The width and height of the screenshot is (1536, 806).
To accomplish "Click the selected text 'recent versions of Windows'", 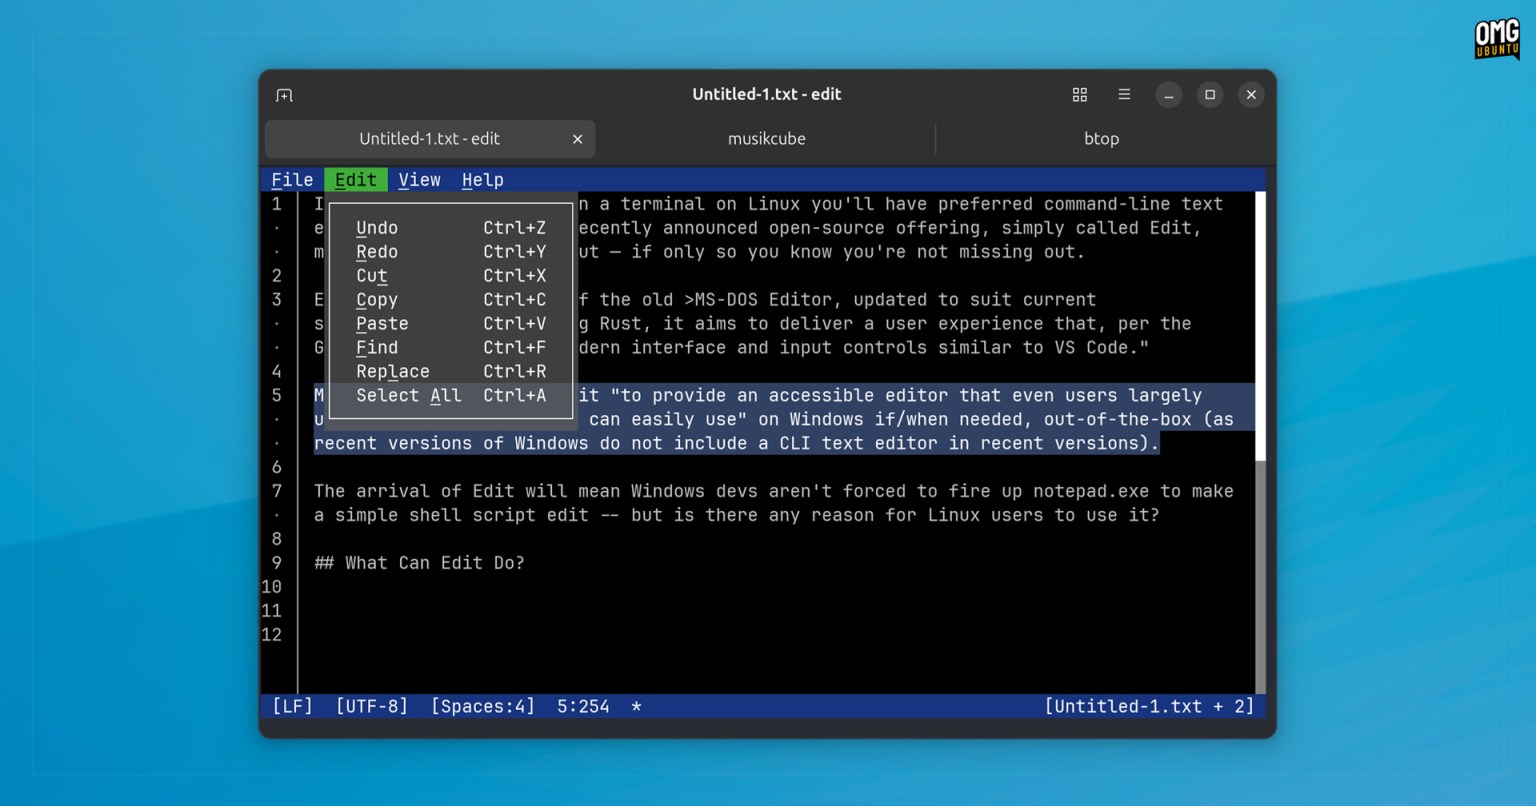I will click(x=451, y=443).
